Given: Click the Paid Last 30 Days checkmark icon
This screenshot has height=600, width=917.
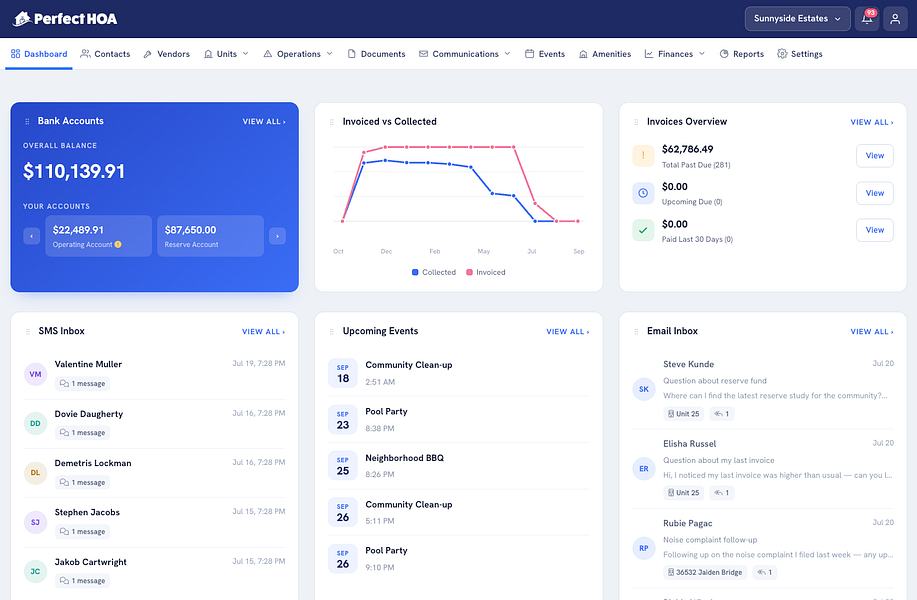Looking at the screenshot, I should pyautogui.click(x=643, y=230).
